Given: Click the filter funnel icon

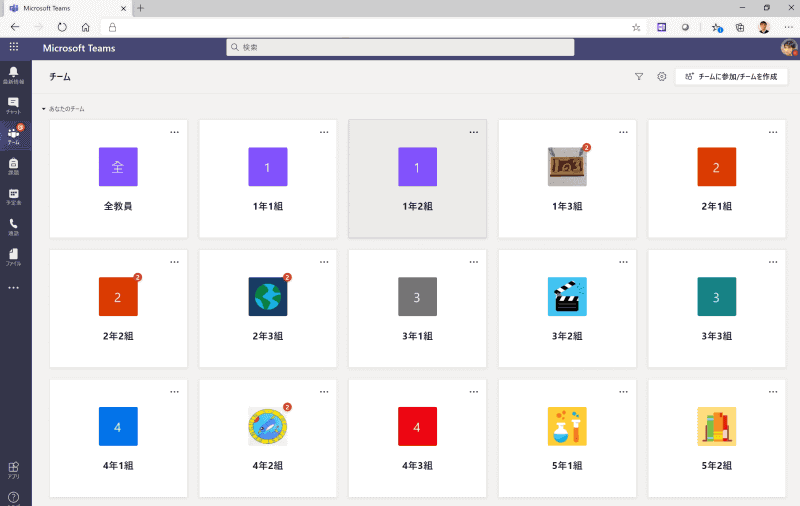Looking at the screenshot, I should click(639, 76).
